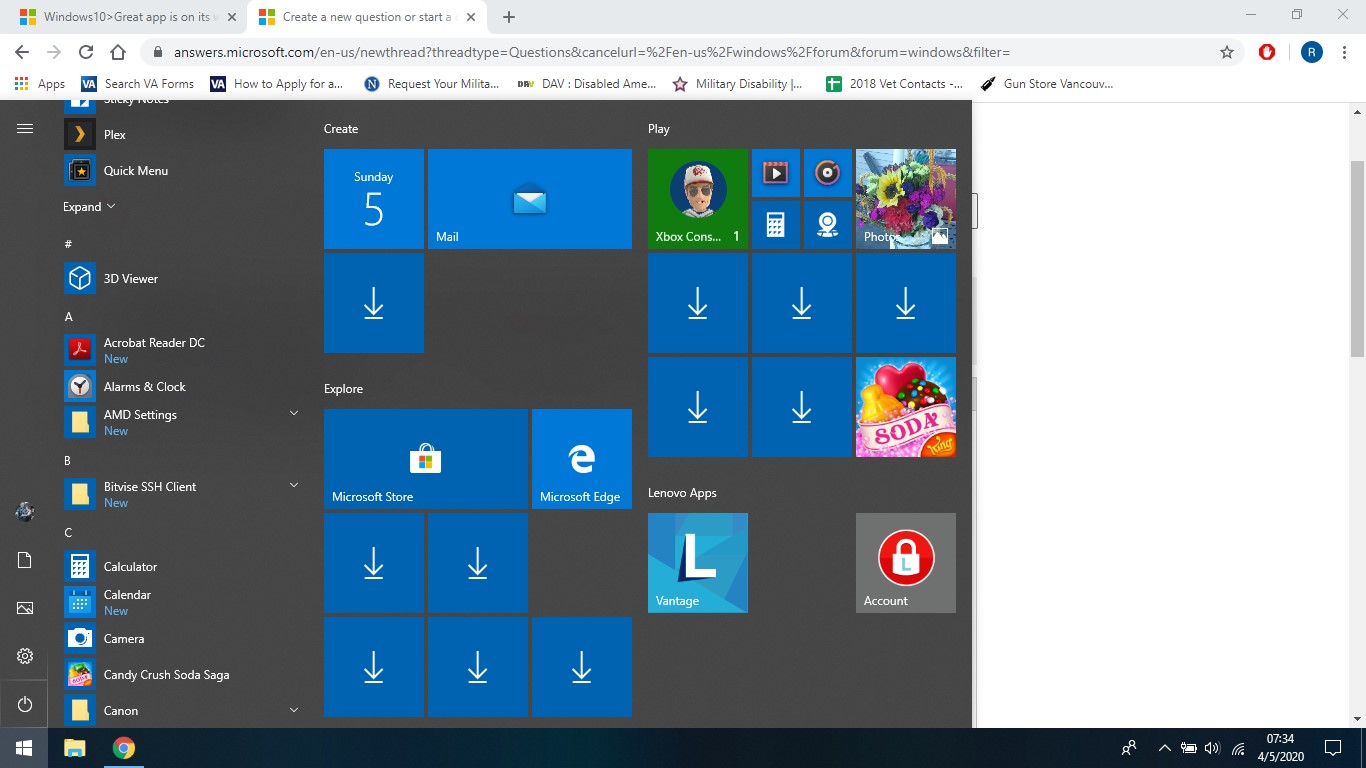Open Settings gear in Start sidebar

[25, 656]
